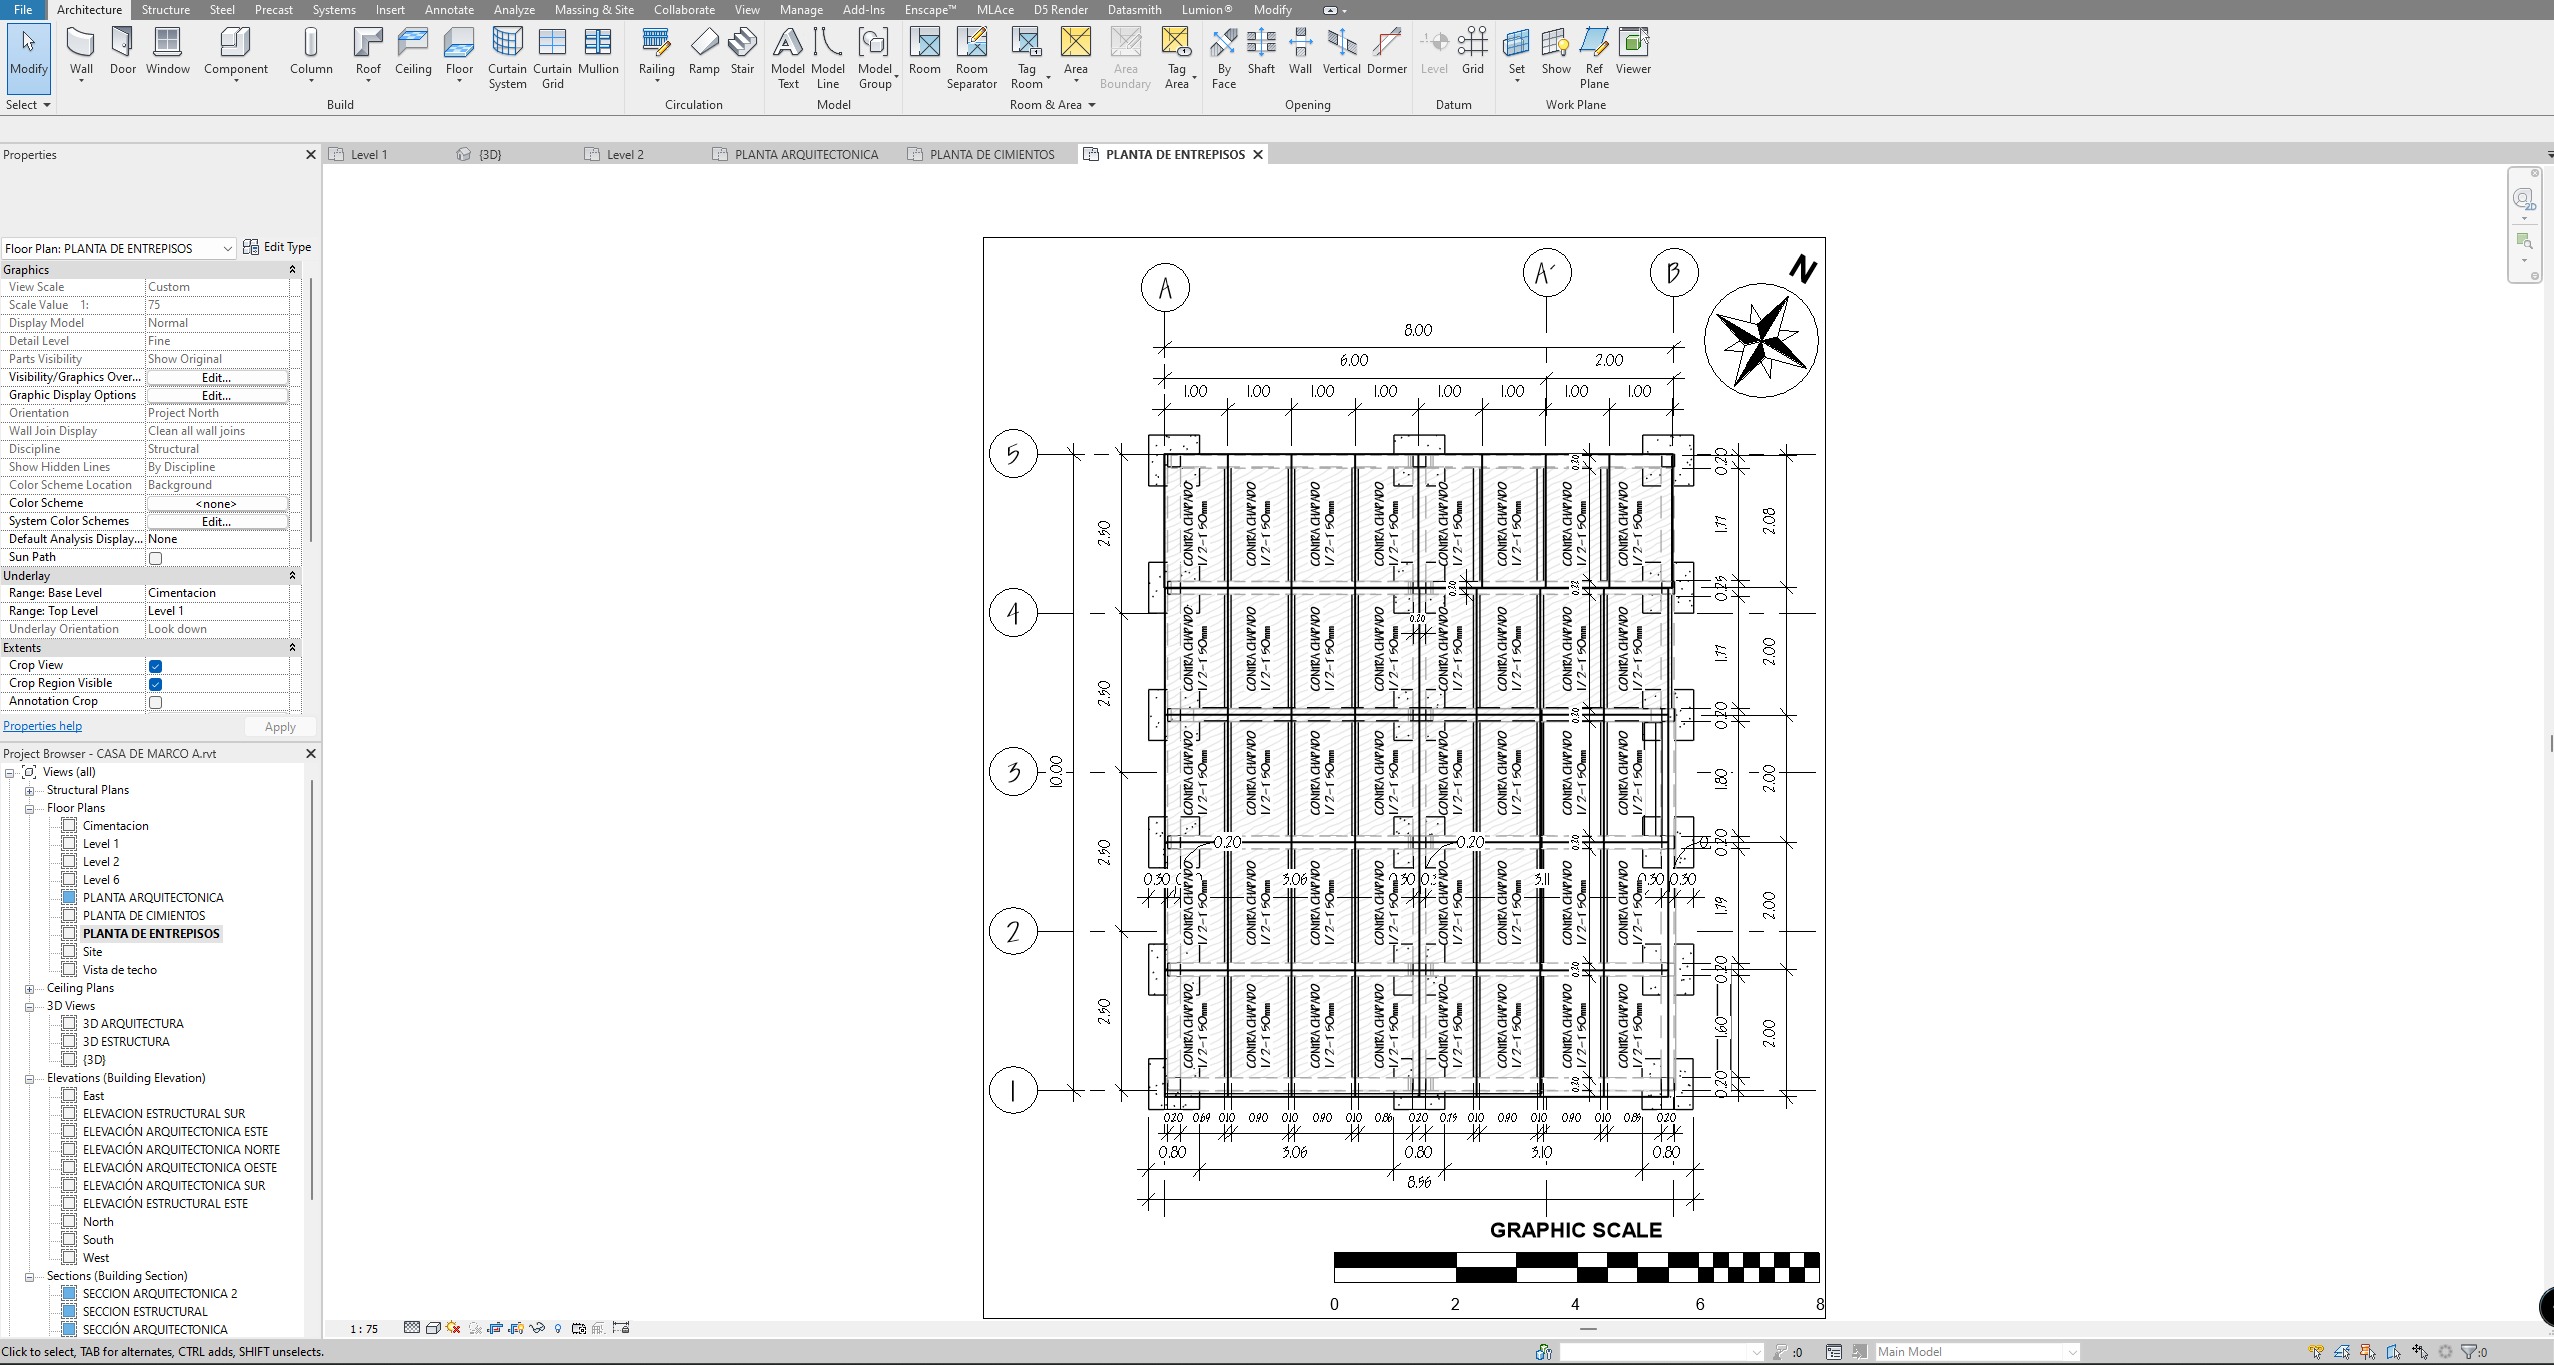The width and height of the screenshot is (2554, 1365).
Task: Select the Railing tool
Action: click(x=656, y=50)
